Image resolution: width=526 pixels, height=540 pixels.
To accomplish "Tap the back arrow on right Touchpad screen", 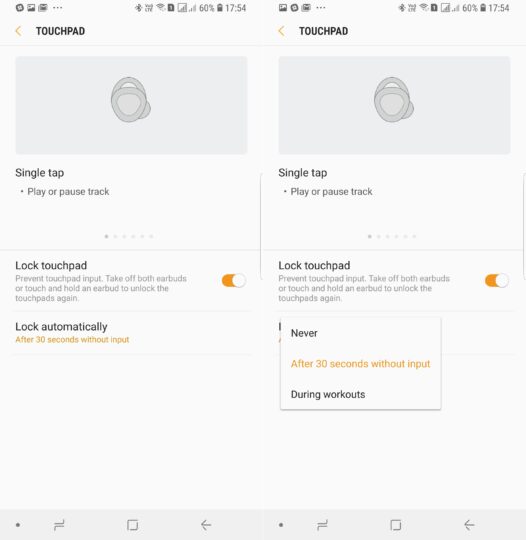I will pos(281,31).
